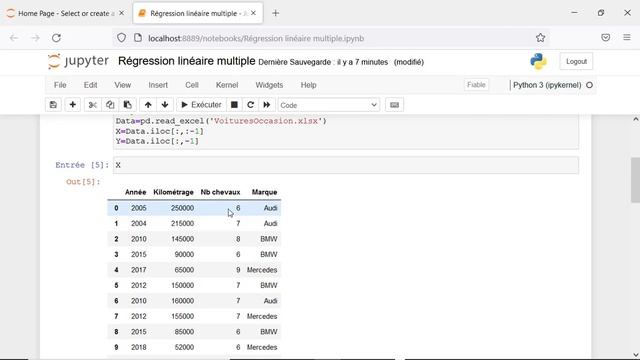Click the shield tracking protection icon

tap(121, 38)
